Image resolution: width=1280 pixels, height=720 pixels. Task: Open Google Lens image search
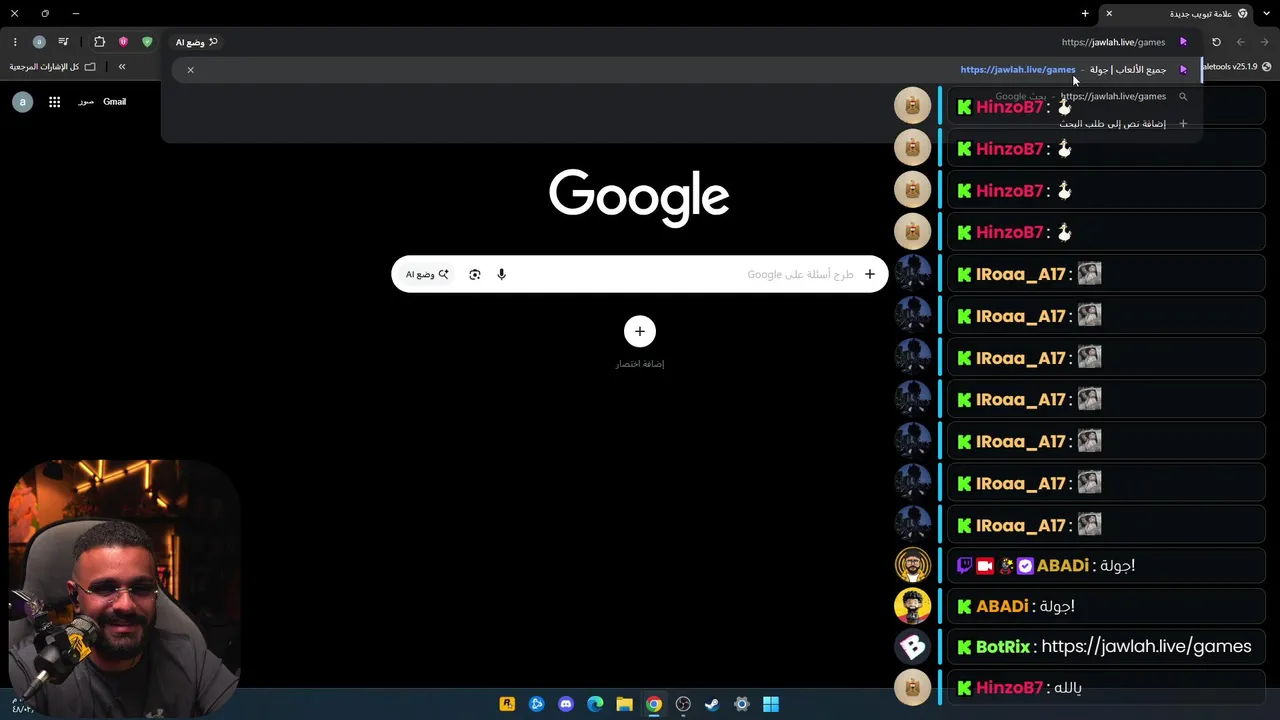pyautogui.click(x=475, y=274)
